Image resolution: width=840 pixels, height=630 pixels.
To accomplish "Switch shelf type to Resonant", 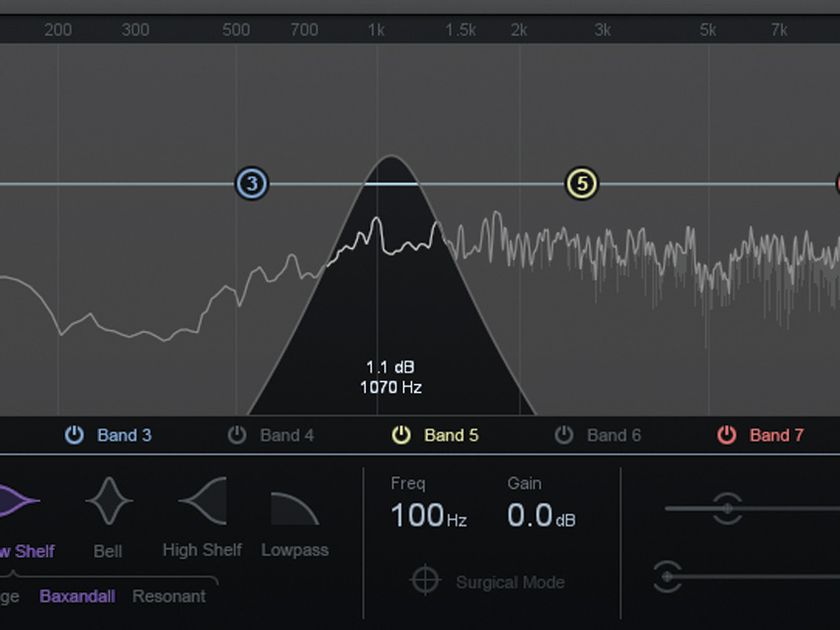I will tap(168, 596).
